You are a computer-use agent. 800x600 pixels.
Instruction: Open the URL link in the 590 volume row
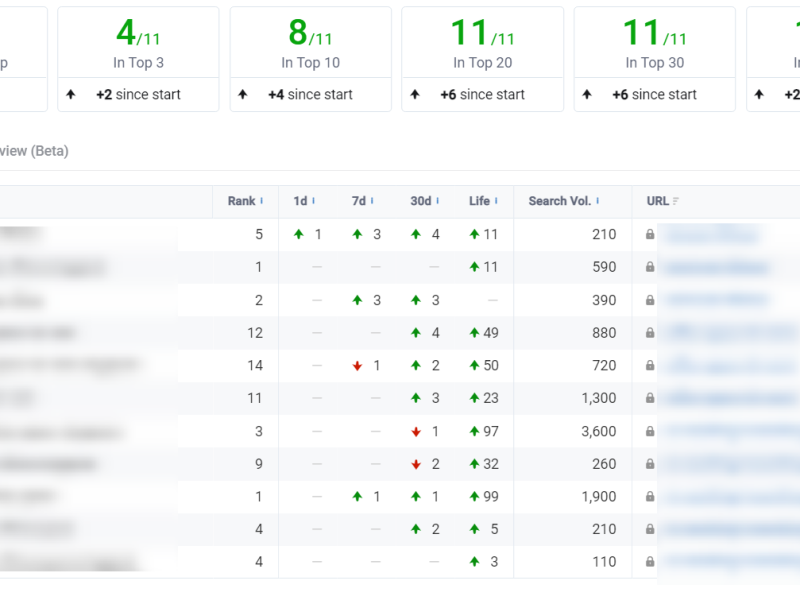(716, 267)
